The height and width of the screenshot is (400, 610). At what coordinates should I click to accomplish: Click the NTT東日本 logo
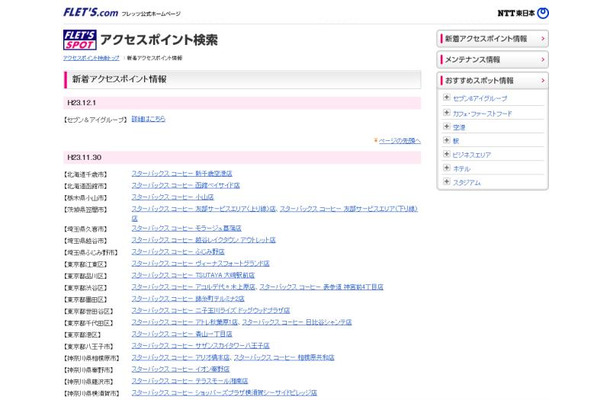point(523,13)
